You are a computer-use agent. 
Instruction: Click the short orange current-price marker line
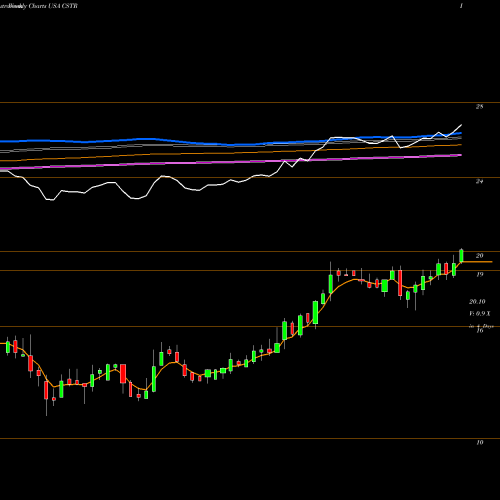[477, 262]
